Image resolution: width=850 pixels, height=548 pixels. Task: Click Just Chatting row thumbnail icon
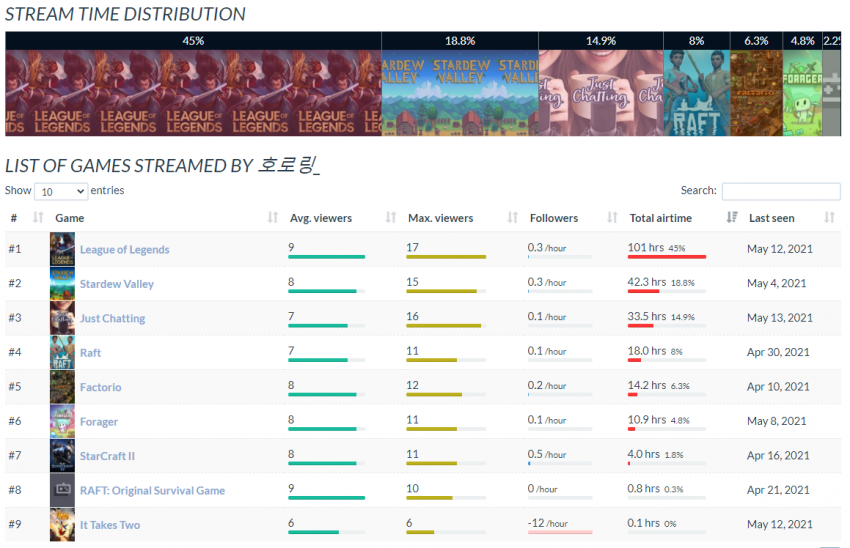[62, 318]
